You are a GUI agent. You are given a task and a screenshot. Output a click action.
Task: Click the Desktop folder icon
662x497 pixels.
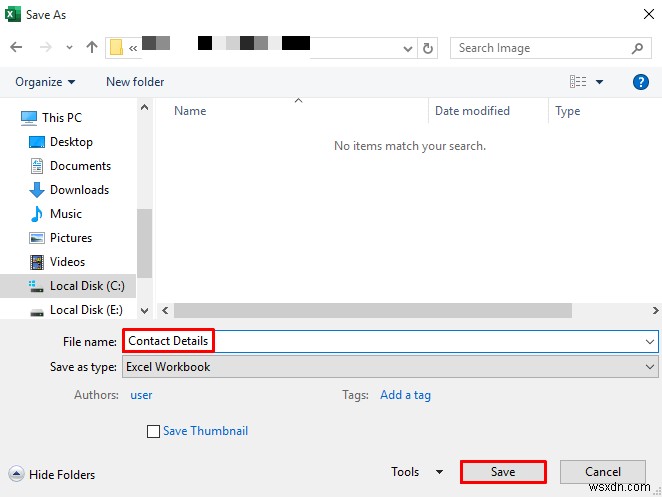point(37,142)
